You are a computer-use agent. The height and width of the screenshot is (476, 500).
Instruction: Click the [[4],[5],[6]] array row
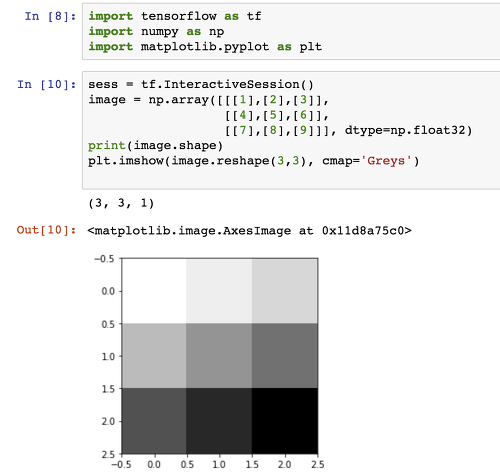[277, 115]
